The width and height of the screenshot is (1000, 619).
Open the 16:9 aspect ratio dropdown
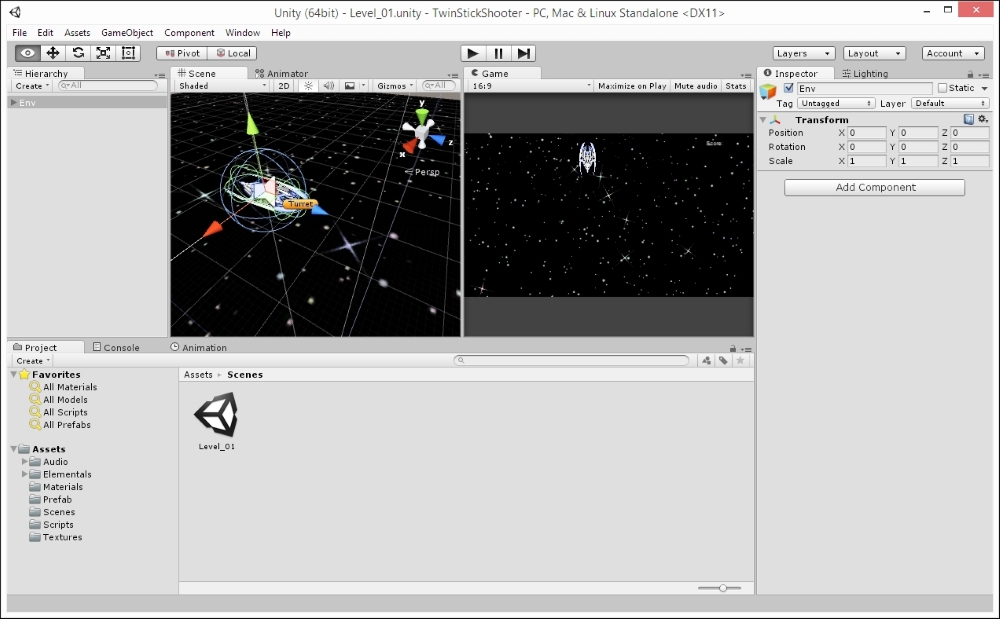531,86
